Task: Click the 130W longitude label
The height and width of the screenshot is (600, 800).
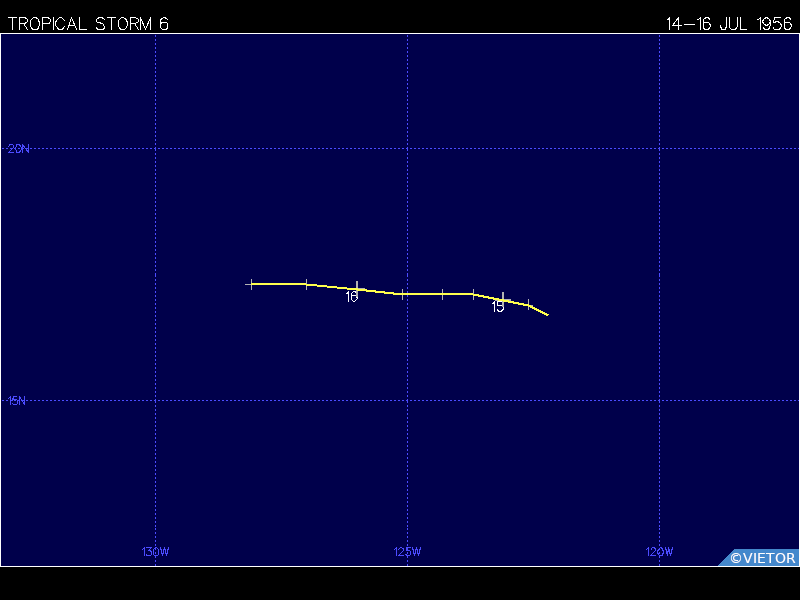Action: (x=155, y=552)
